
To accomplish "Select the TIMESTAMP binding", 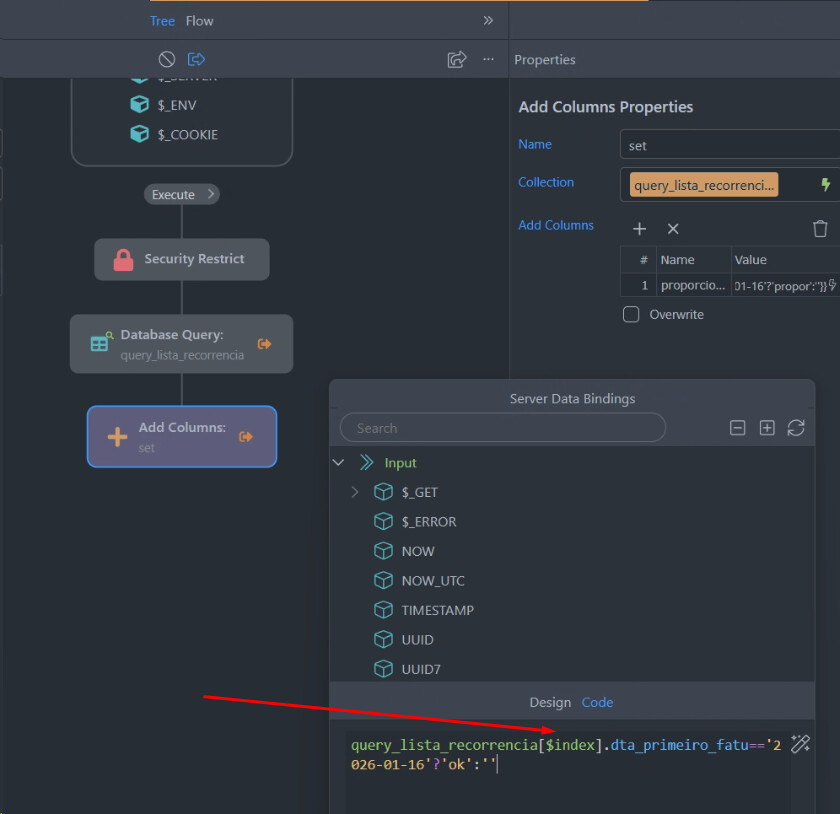I will [437, 610].
